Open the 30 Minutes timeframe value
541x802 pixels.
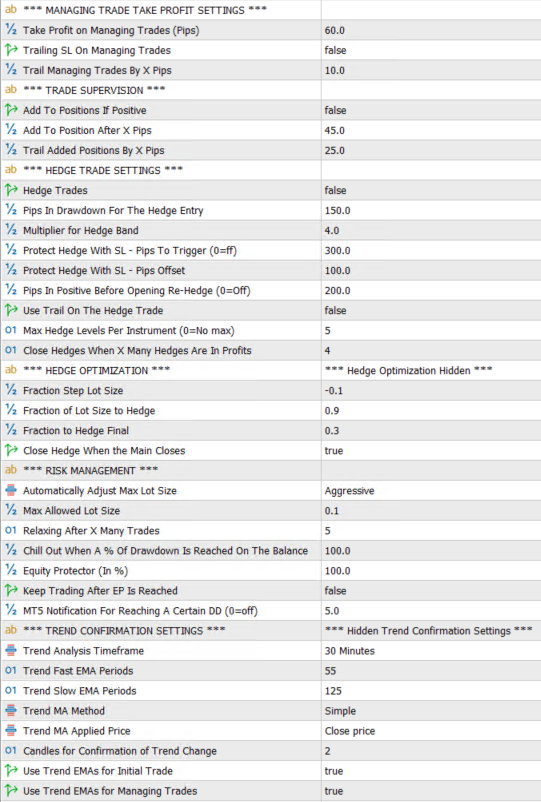click(350, 651)
